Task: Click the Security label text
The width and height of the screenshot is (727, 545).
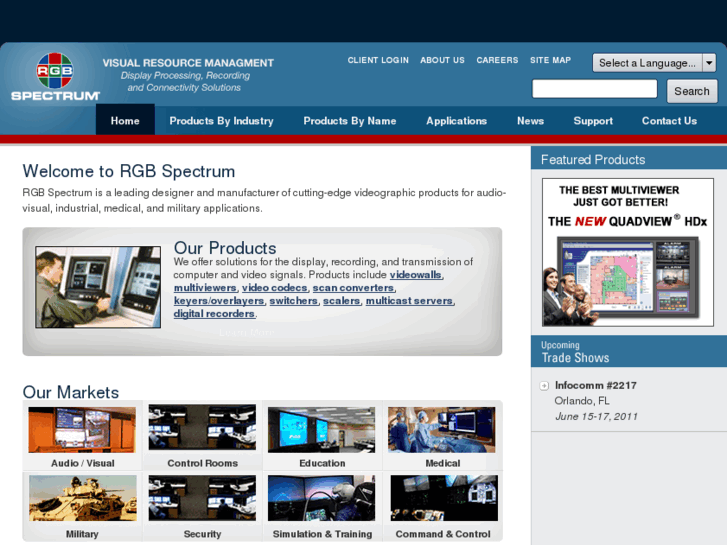Action: point(202,534)
